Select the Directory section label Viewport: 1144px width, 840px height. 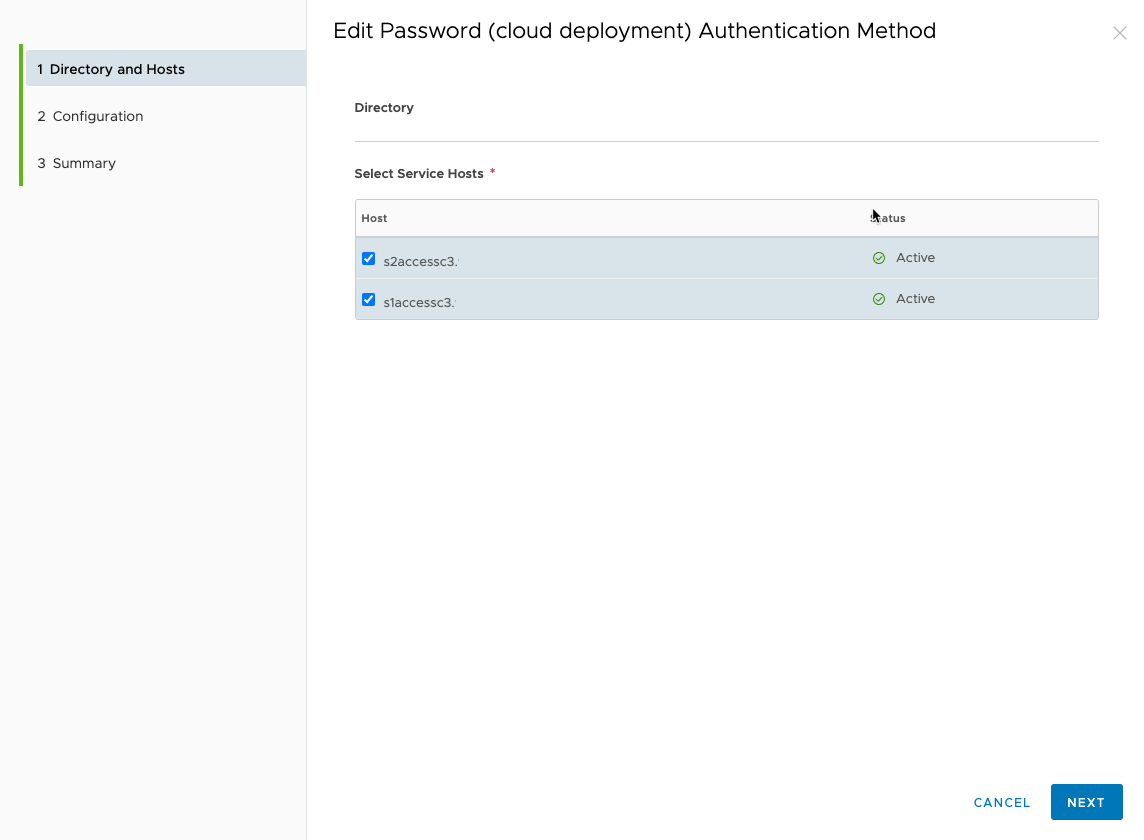384,107
